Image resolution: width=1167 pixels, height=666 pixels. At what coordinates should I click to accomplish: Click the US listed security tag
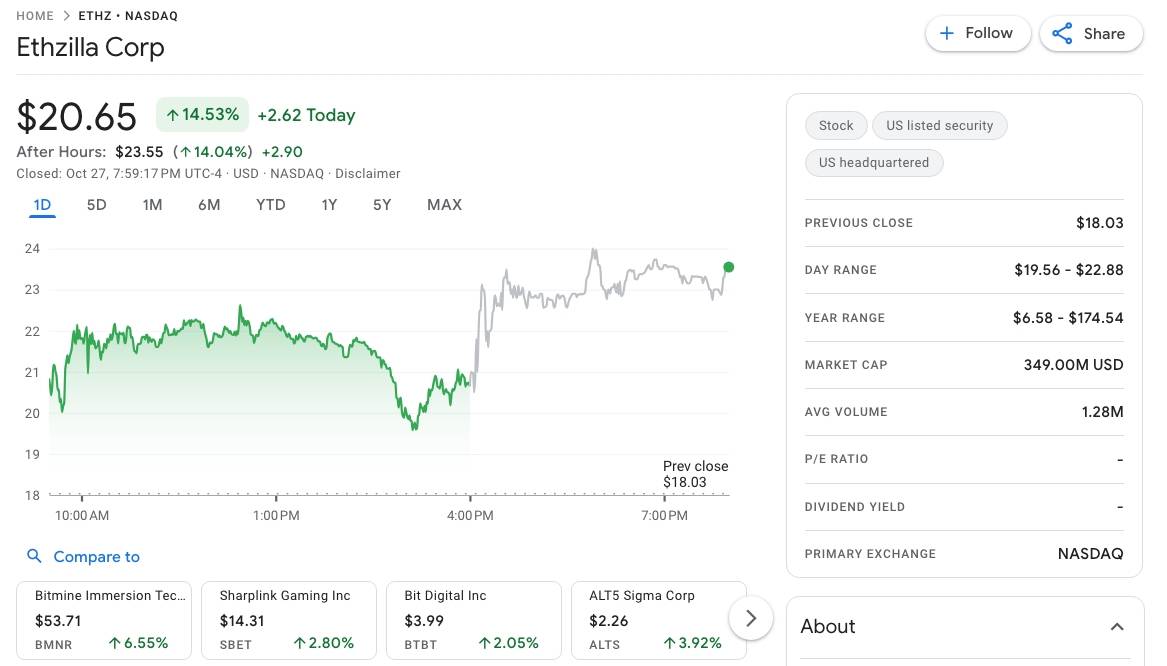939,126
